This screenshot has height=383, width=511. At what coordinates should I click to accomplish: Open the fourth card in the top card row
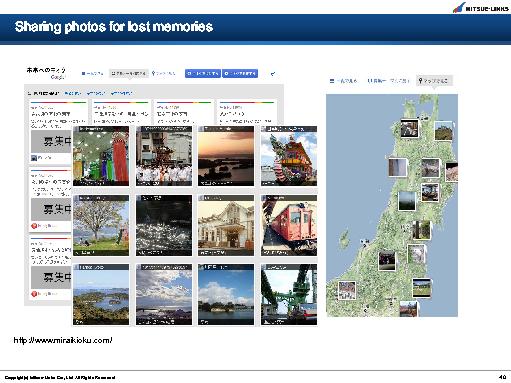point(247,113)
